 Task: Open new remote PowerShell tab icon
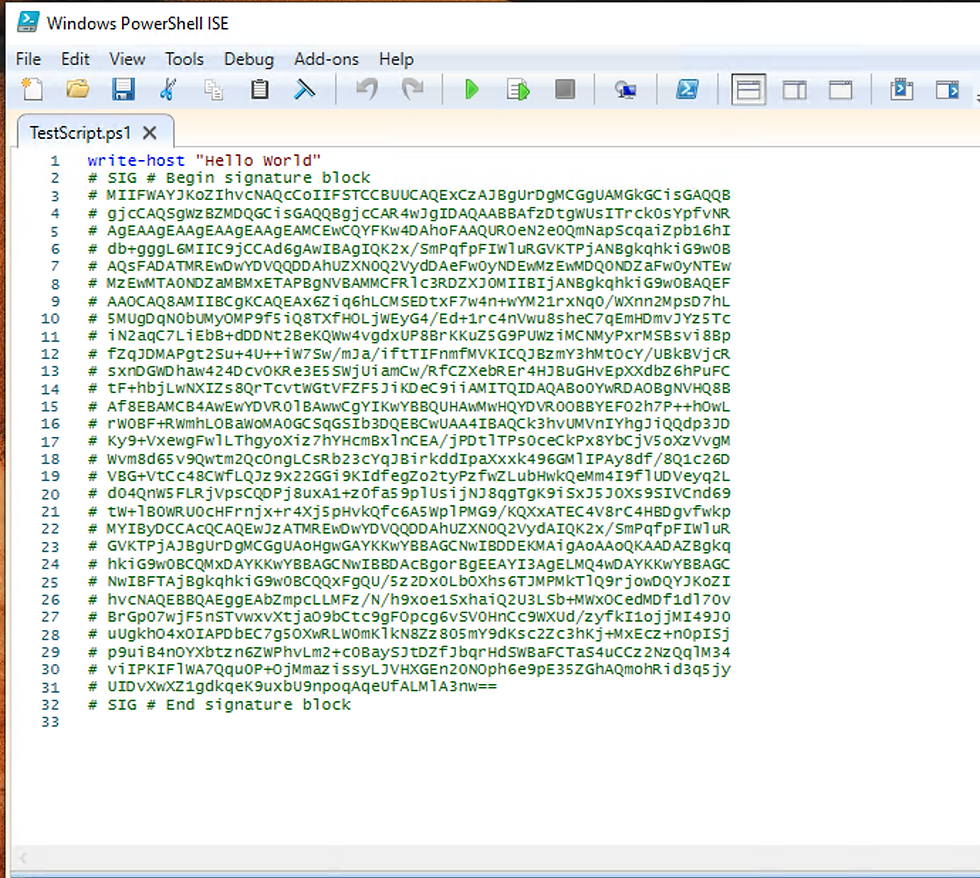pyautogui.click(x=625, y=90)
